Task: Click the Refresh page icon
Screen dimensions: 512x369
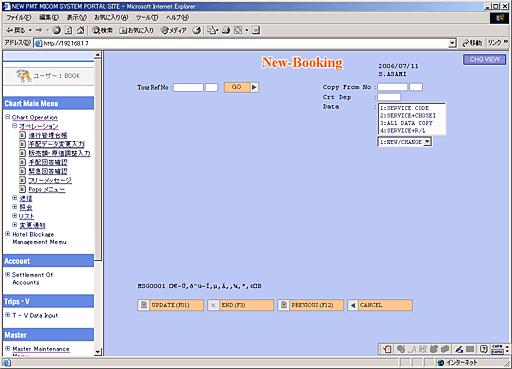Action: tap(68, 30)
